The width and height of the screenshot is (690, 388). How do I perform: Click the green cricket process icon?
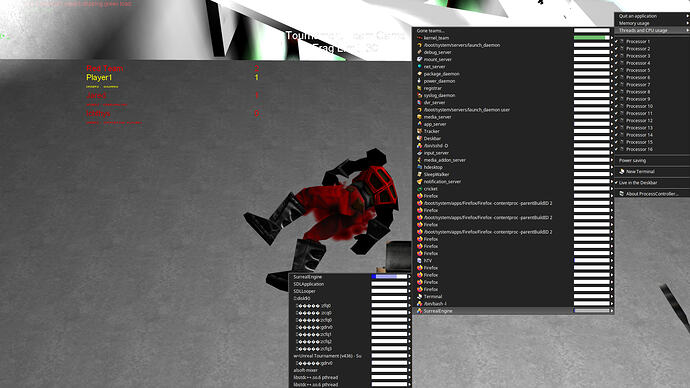(419, 189)
